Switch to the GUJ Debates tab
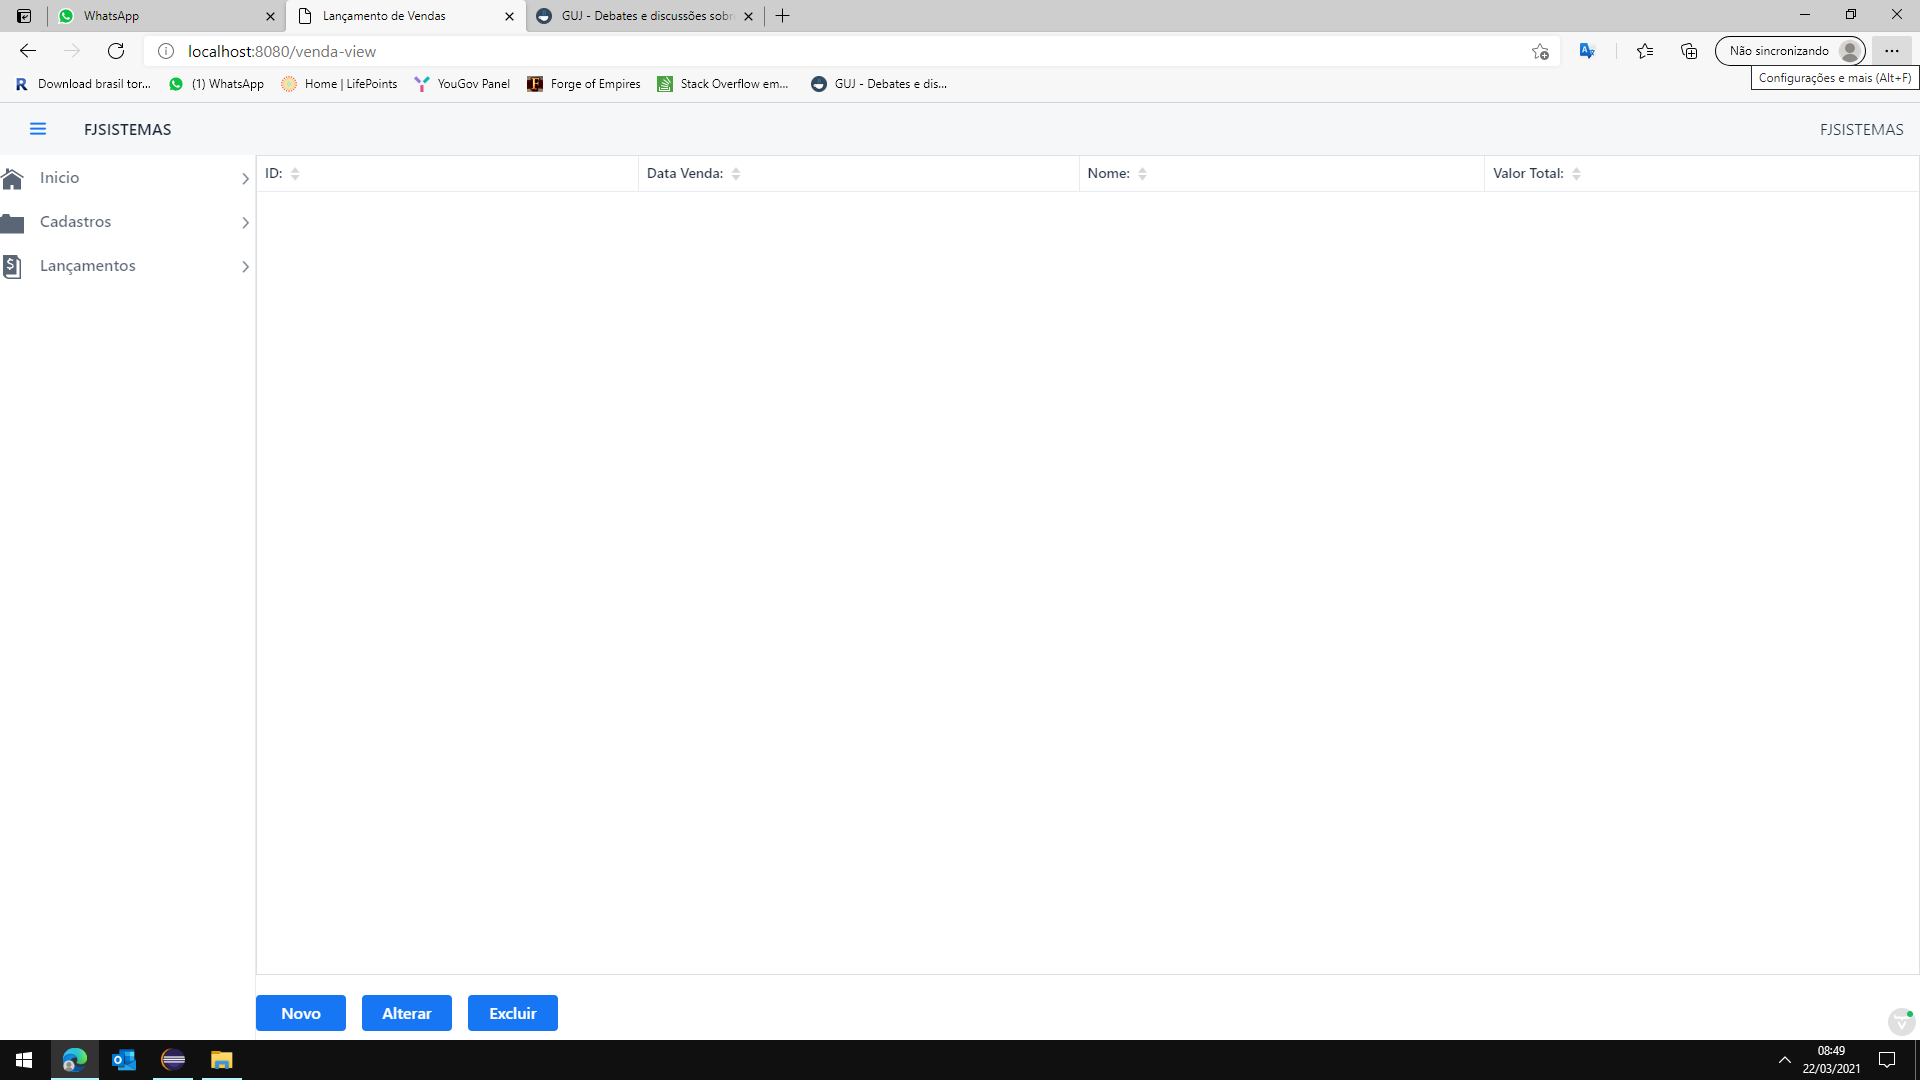 640,16
